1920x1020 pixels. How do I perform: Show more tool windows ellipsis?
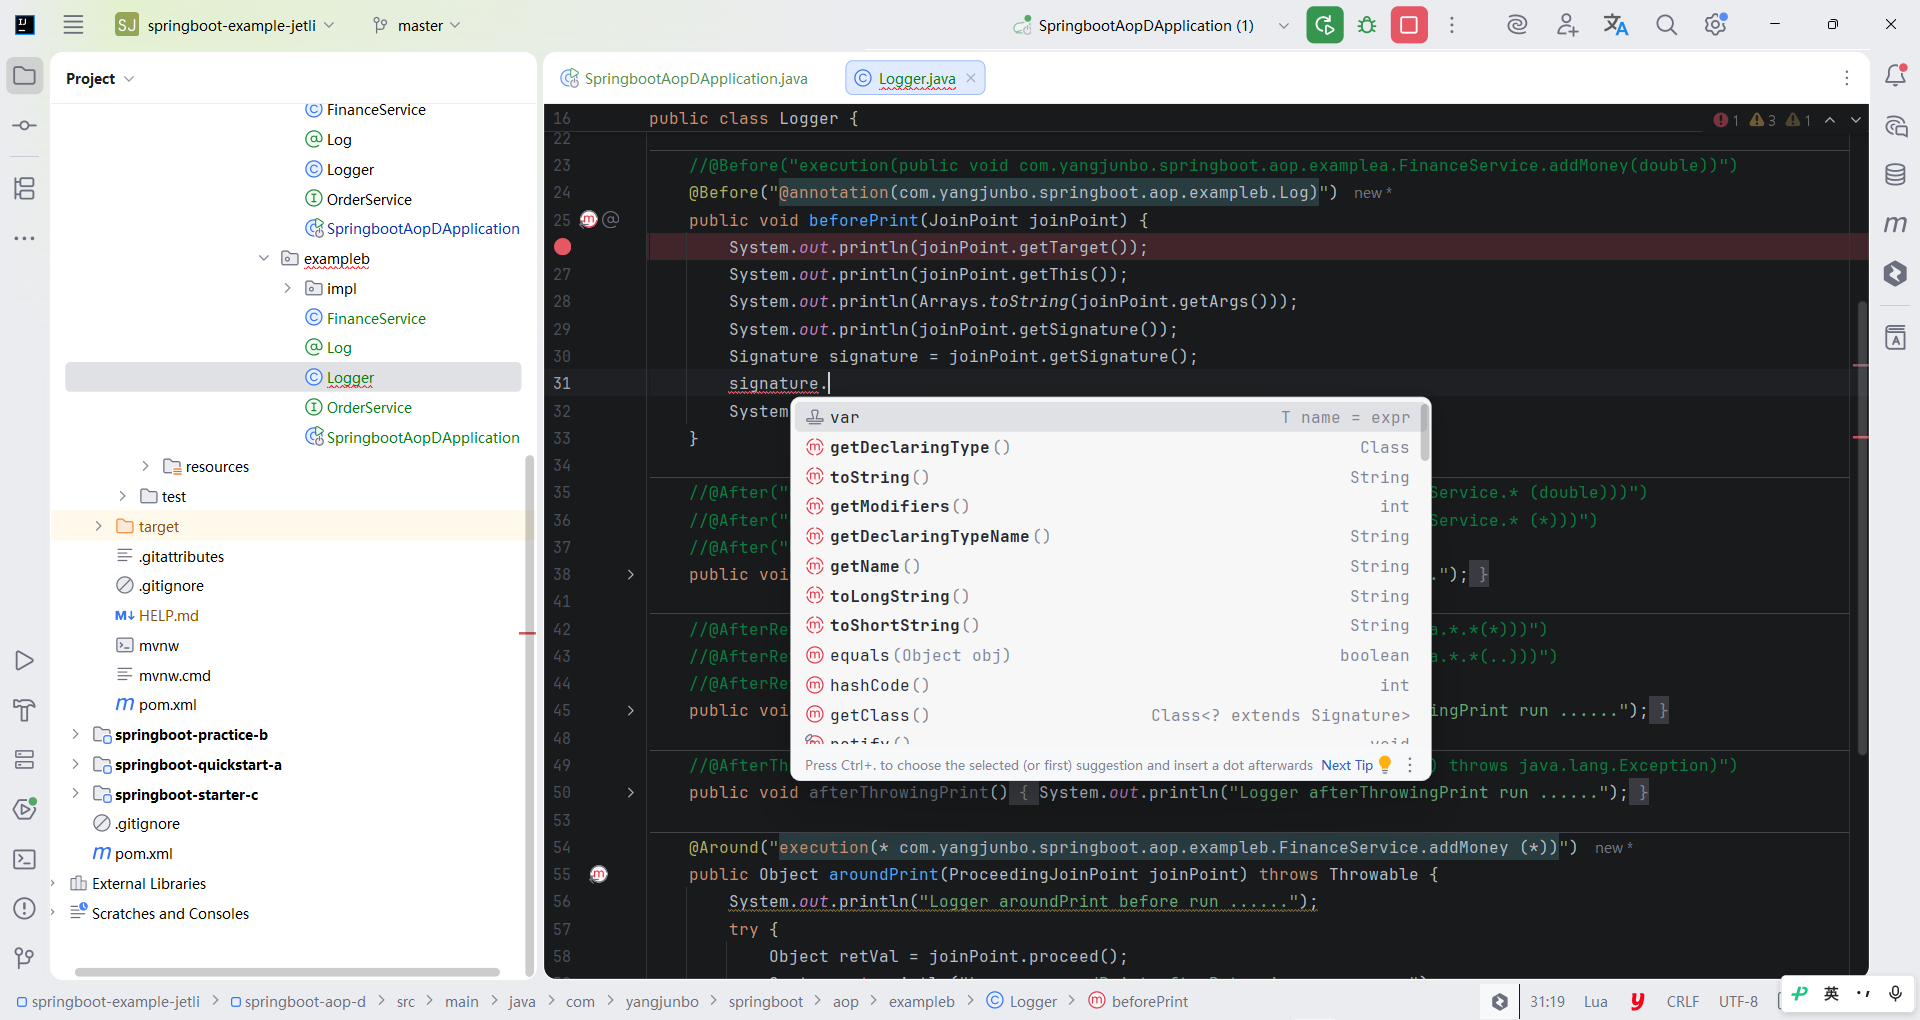click(x=25, y=238)
